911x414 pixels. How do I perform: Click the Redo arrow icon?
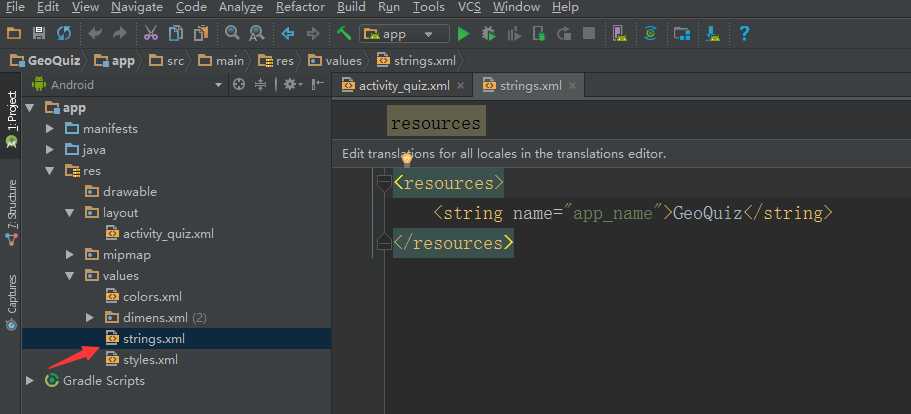120,34
